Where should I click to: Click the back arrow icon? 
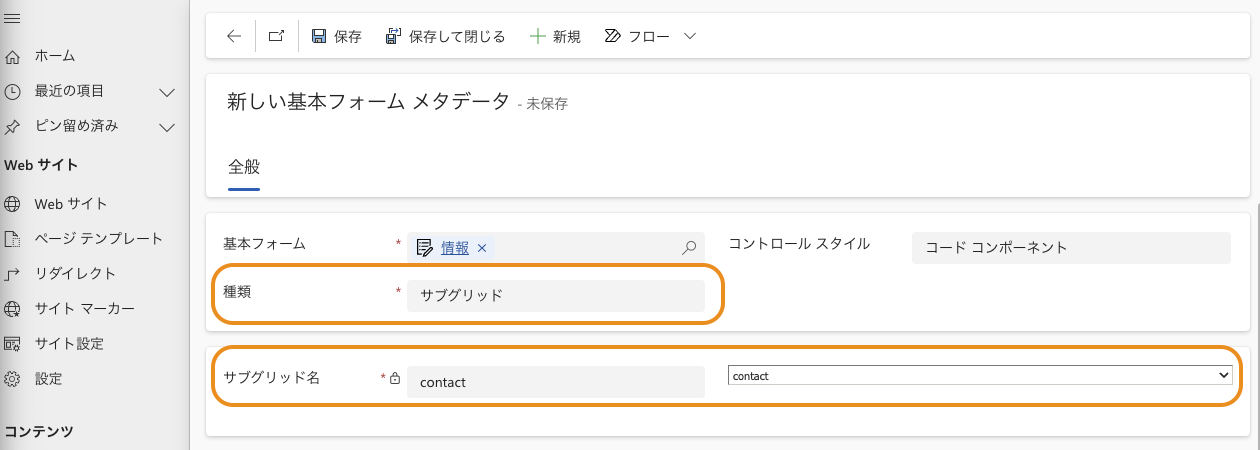tap(234, 36)
